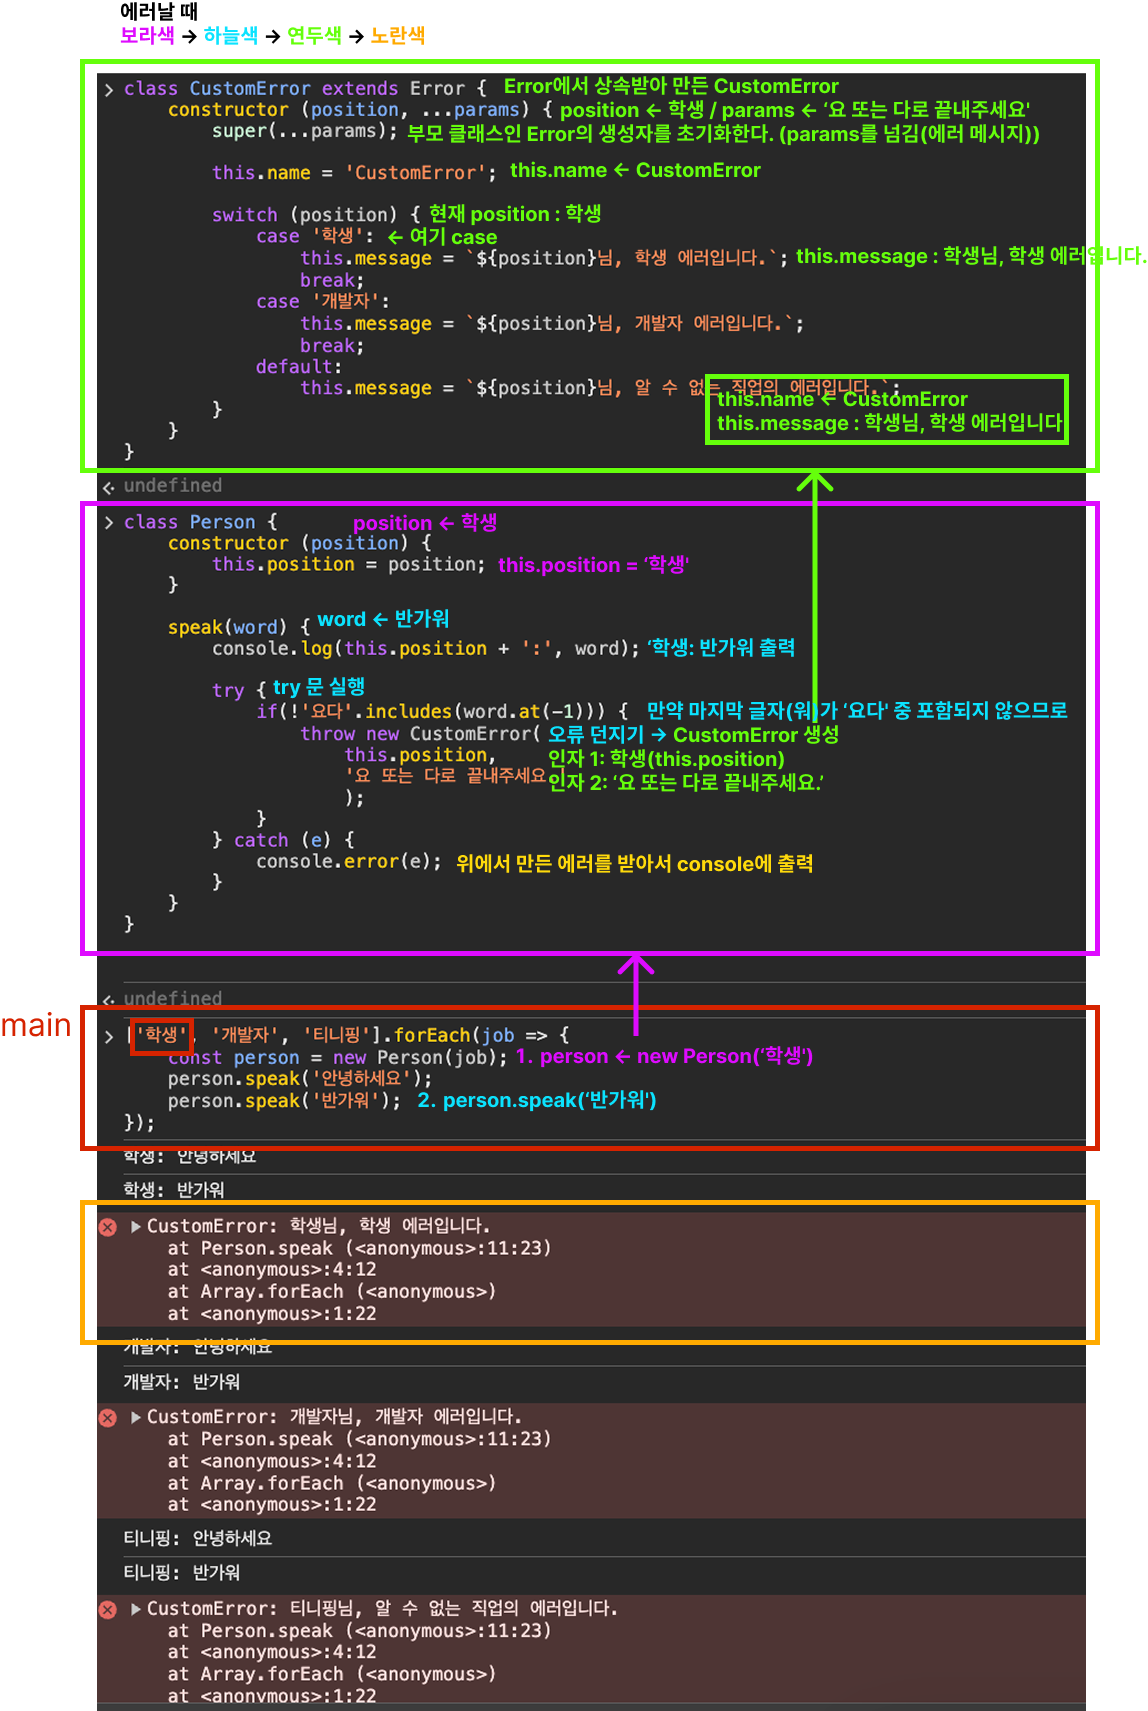Click the 'throw new CustomError(' line
1148x1711 pixels.
[x=420, y=734]
